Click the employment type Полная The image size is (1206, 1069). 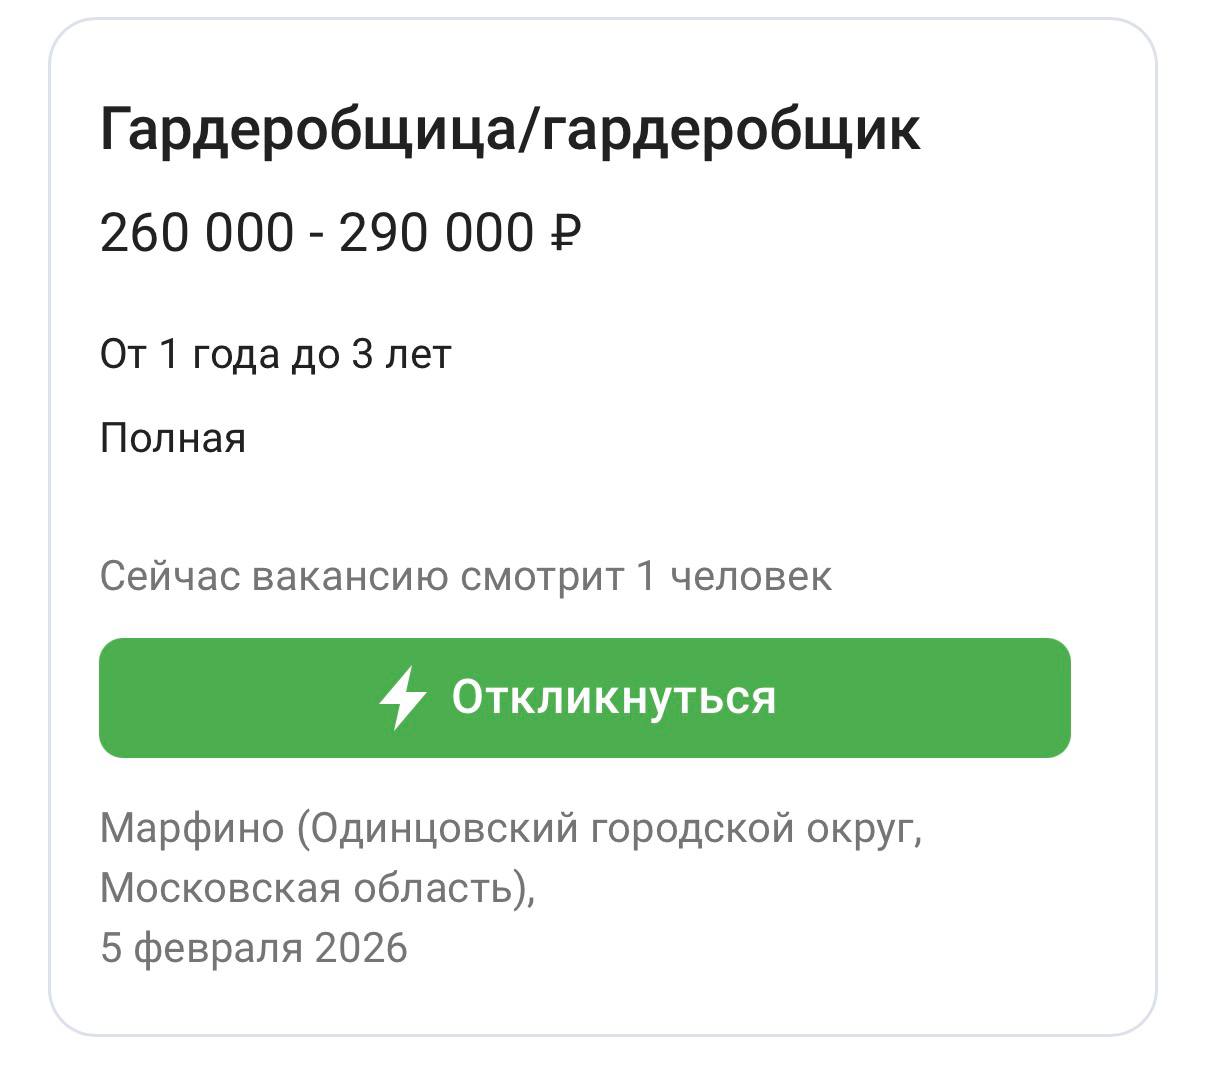pyautogui.click(x=172, y=436)
